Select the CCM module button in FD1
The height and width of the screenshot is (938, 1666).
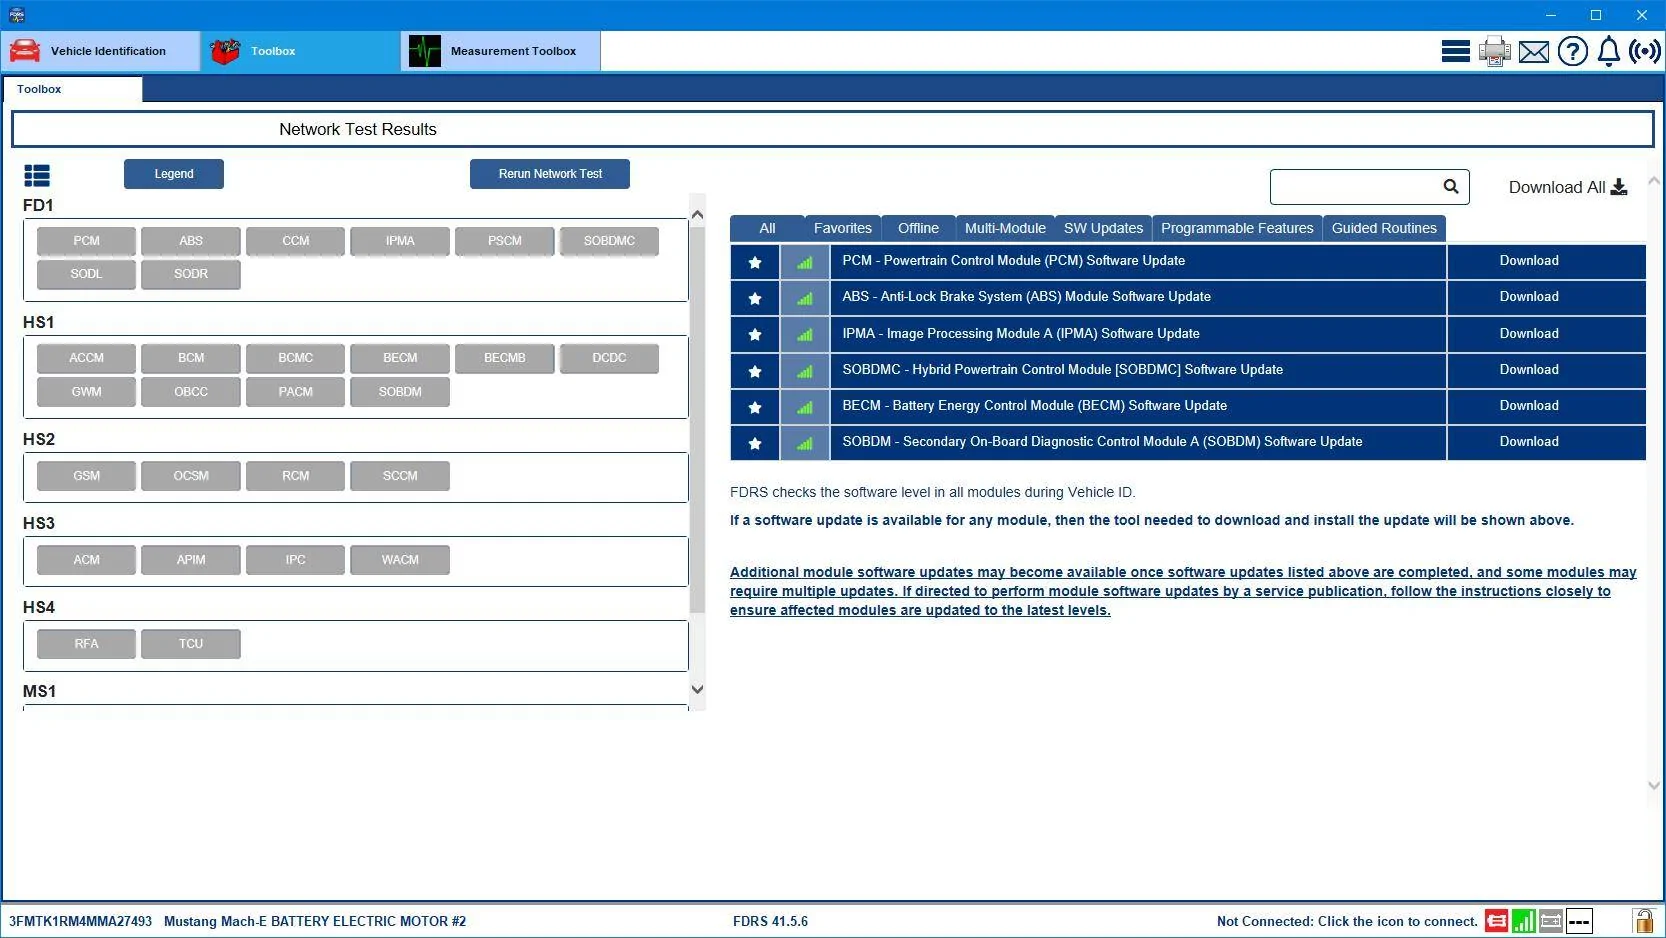pos(295,241)
